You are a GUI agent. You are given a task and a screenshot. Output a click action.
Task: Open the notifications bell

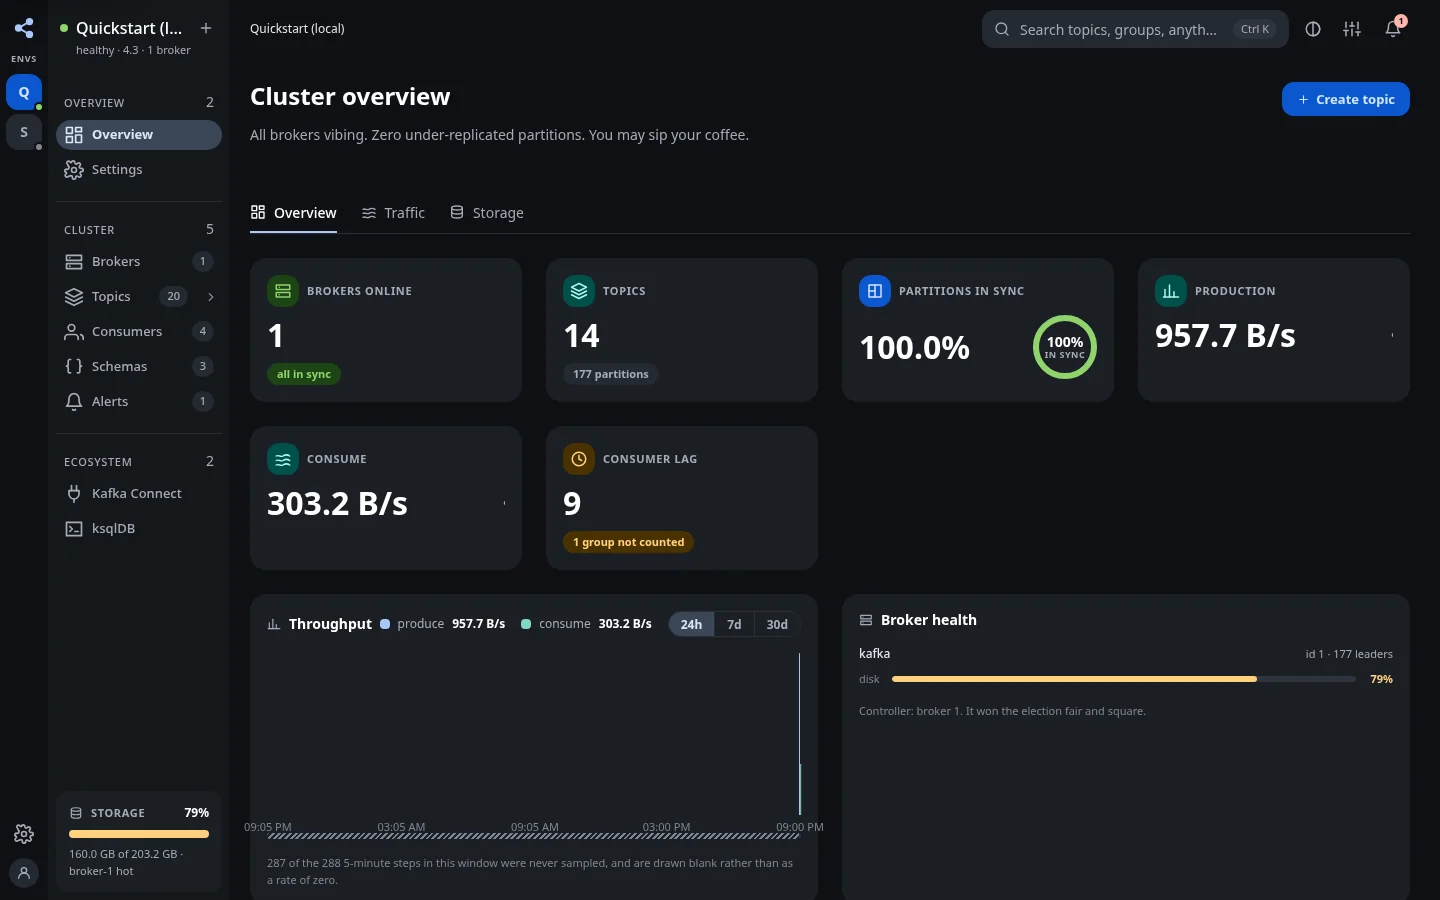pos(1393,29)
